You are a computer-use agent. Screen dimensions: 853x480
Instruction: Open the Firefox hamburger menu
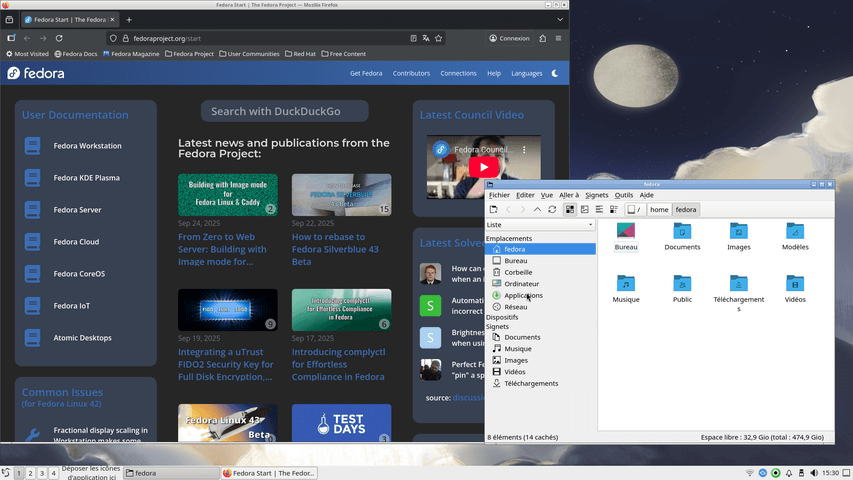coord(558,39)
